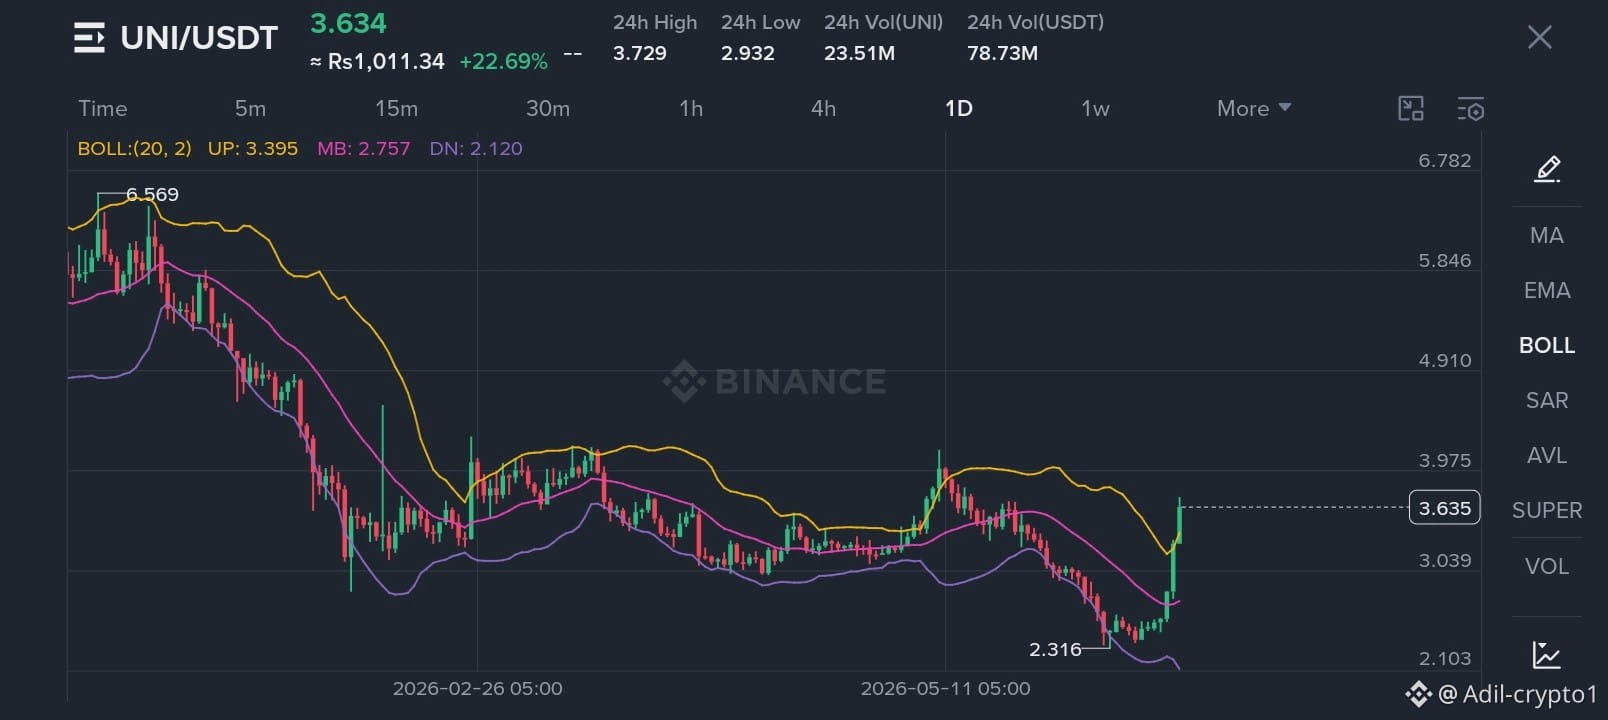This screenshot has width=1608, height=720.
Task: Click the 3.635 current price tag
Action: click(x=1444, y=508)
